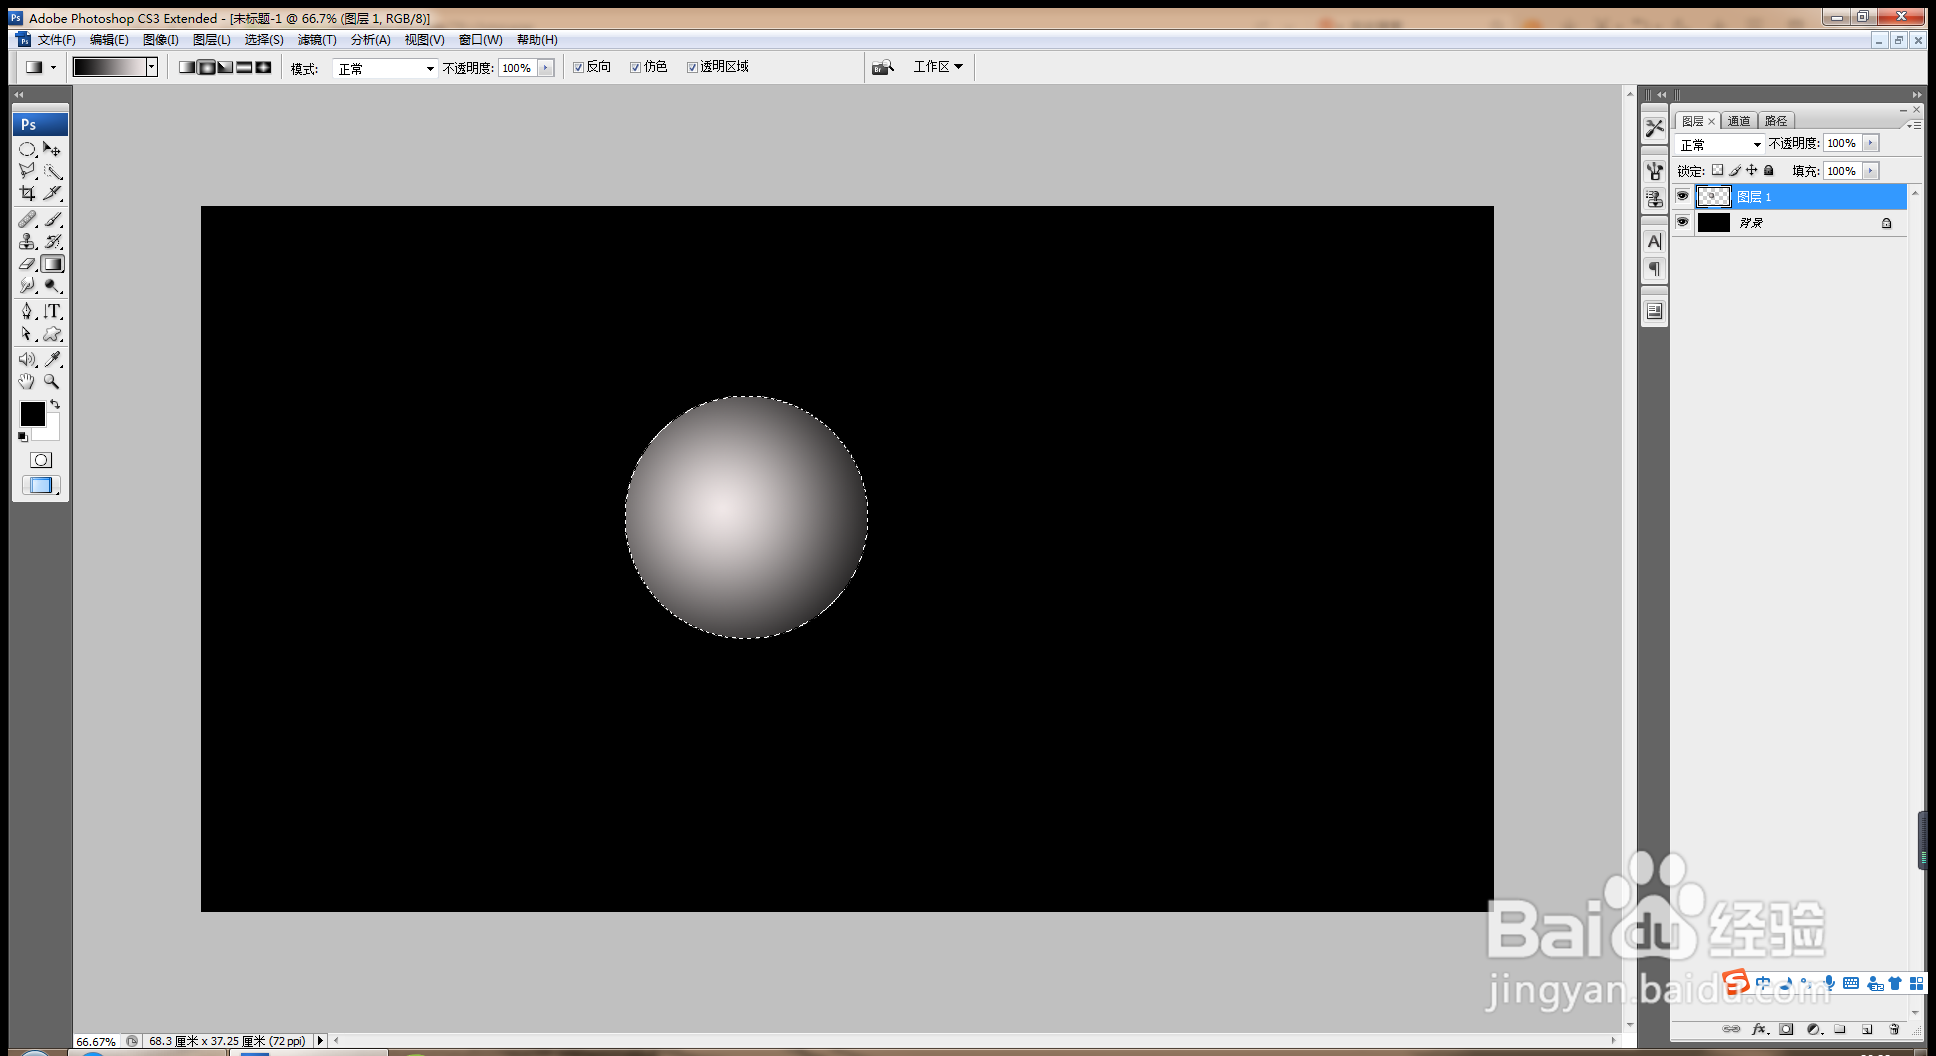
Task: Swap foreground and background colors
Action: point(55,405)
